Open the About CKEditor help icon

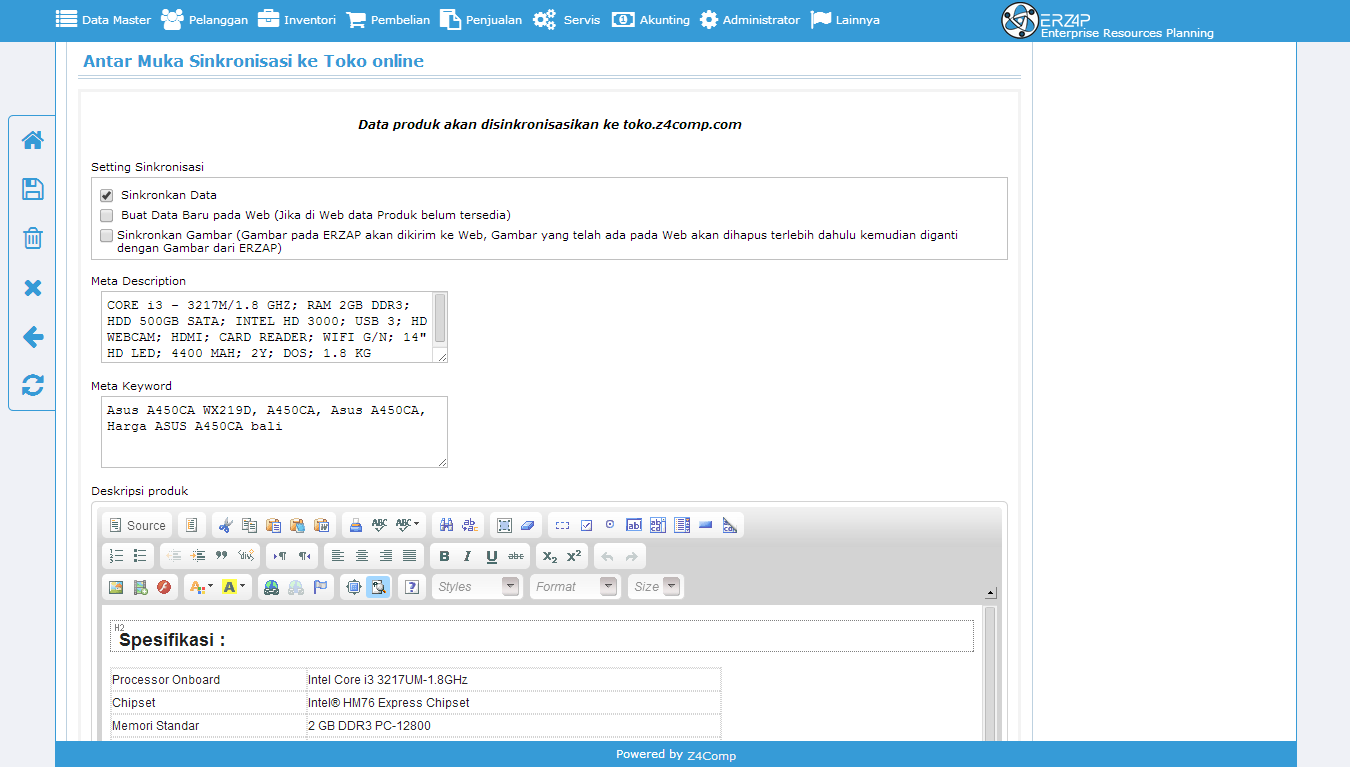412,587
